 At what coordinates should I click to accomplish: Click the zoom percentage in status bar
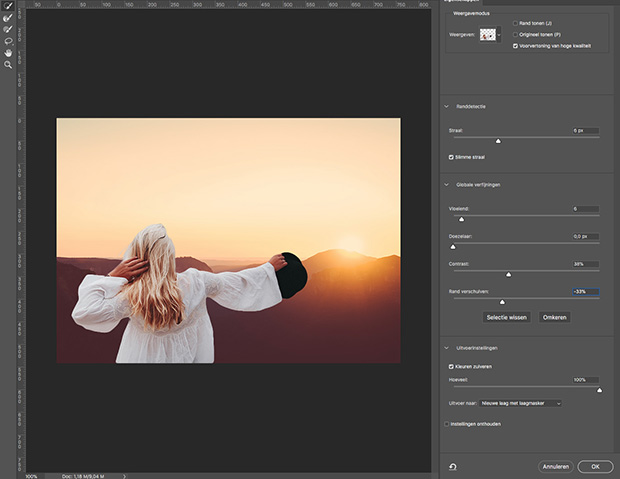[31, 476]
